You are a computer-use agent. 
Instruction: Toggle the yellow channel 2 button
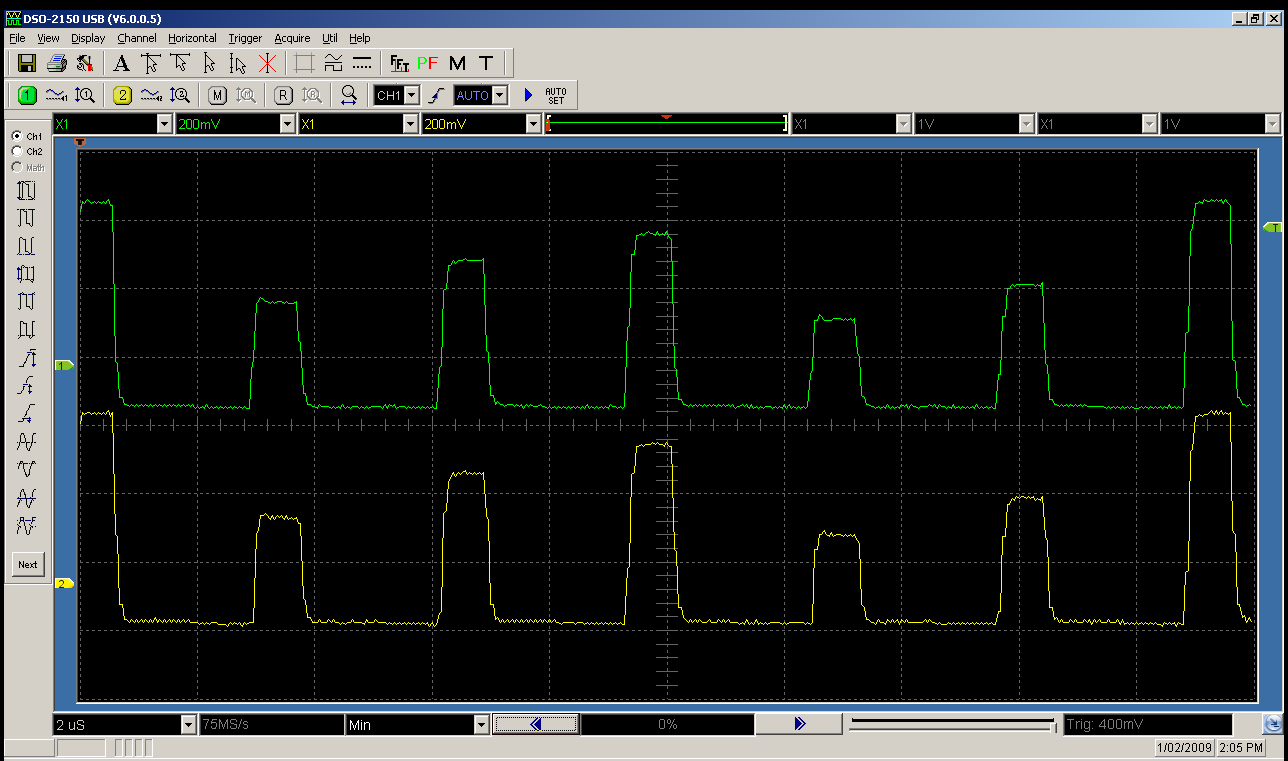coord(122,95)
